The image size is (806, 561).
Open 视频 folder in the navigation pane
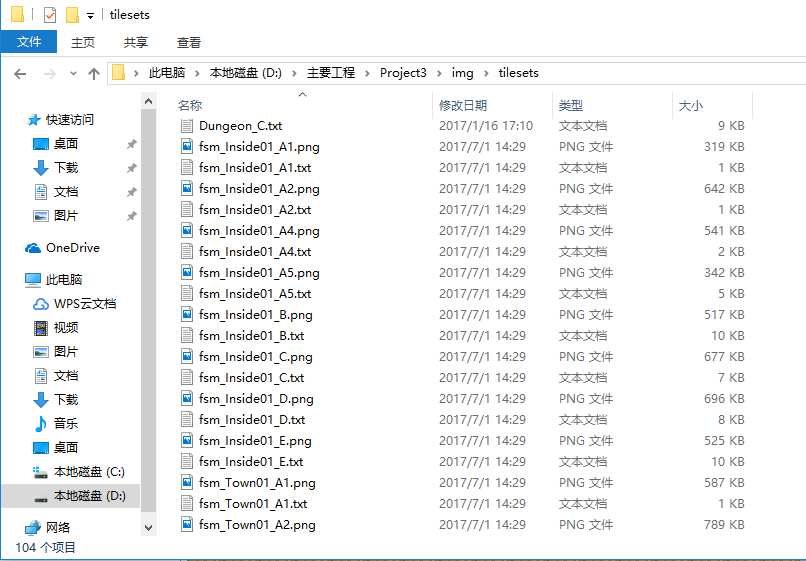66,328
